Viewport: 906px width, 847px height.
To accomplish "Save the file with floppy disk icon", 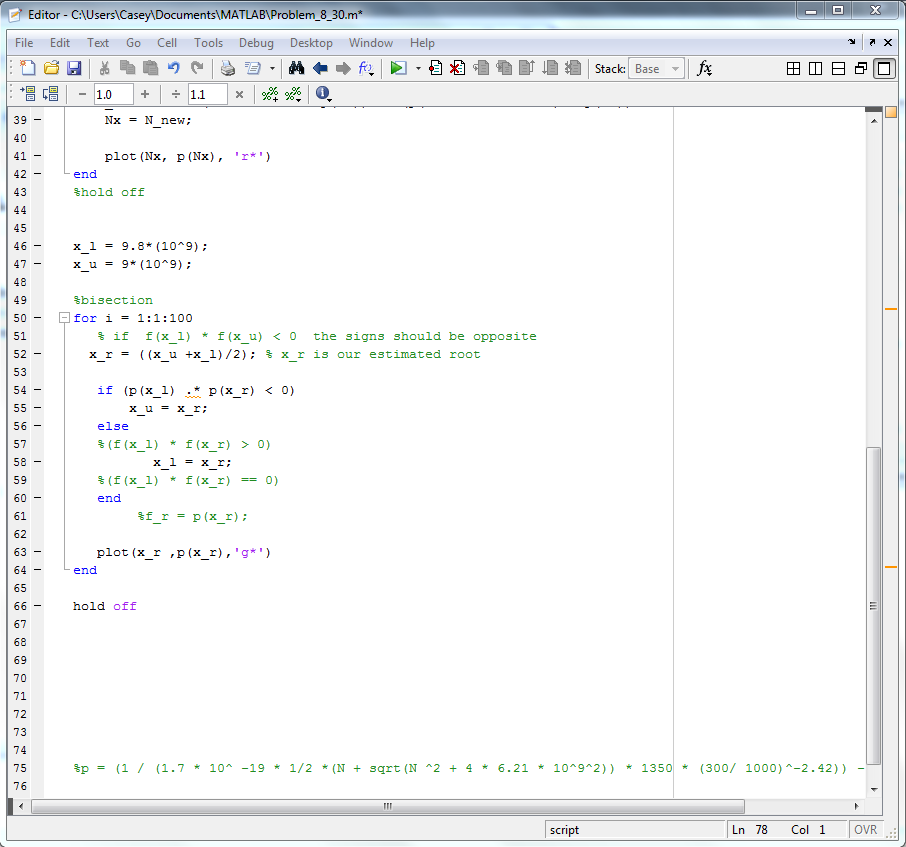I will point(74,68).
